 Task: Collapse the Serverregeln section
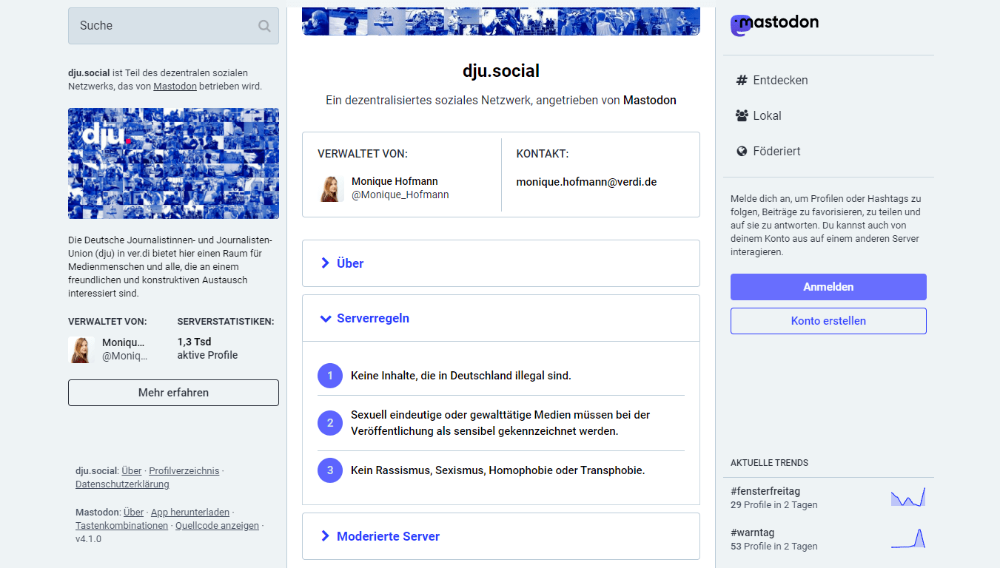click(501, 318)
